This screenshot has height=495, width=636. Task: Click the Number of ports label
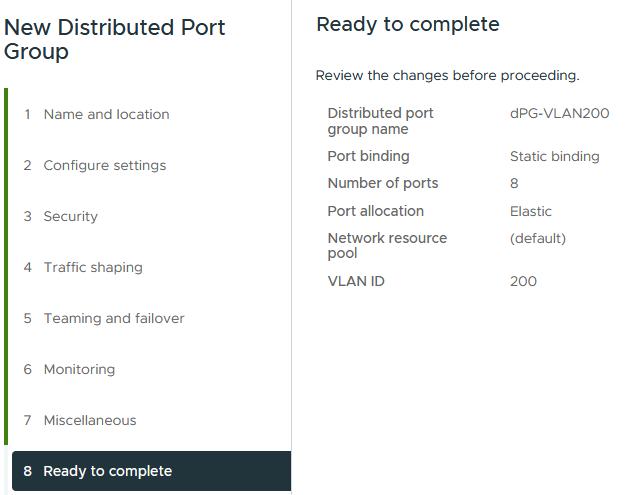coord(382,183)
